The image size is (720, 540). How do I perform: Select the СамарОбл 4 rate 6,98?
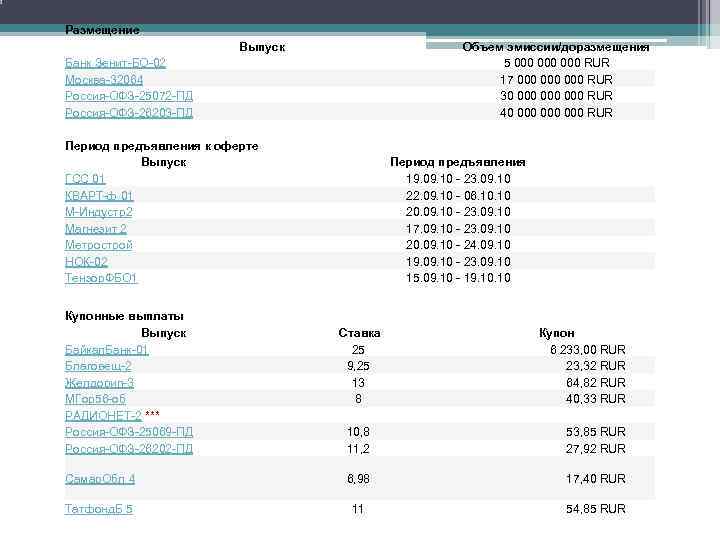358,479
